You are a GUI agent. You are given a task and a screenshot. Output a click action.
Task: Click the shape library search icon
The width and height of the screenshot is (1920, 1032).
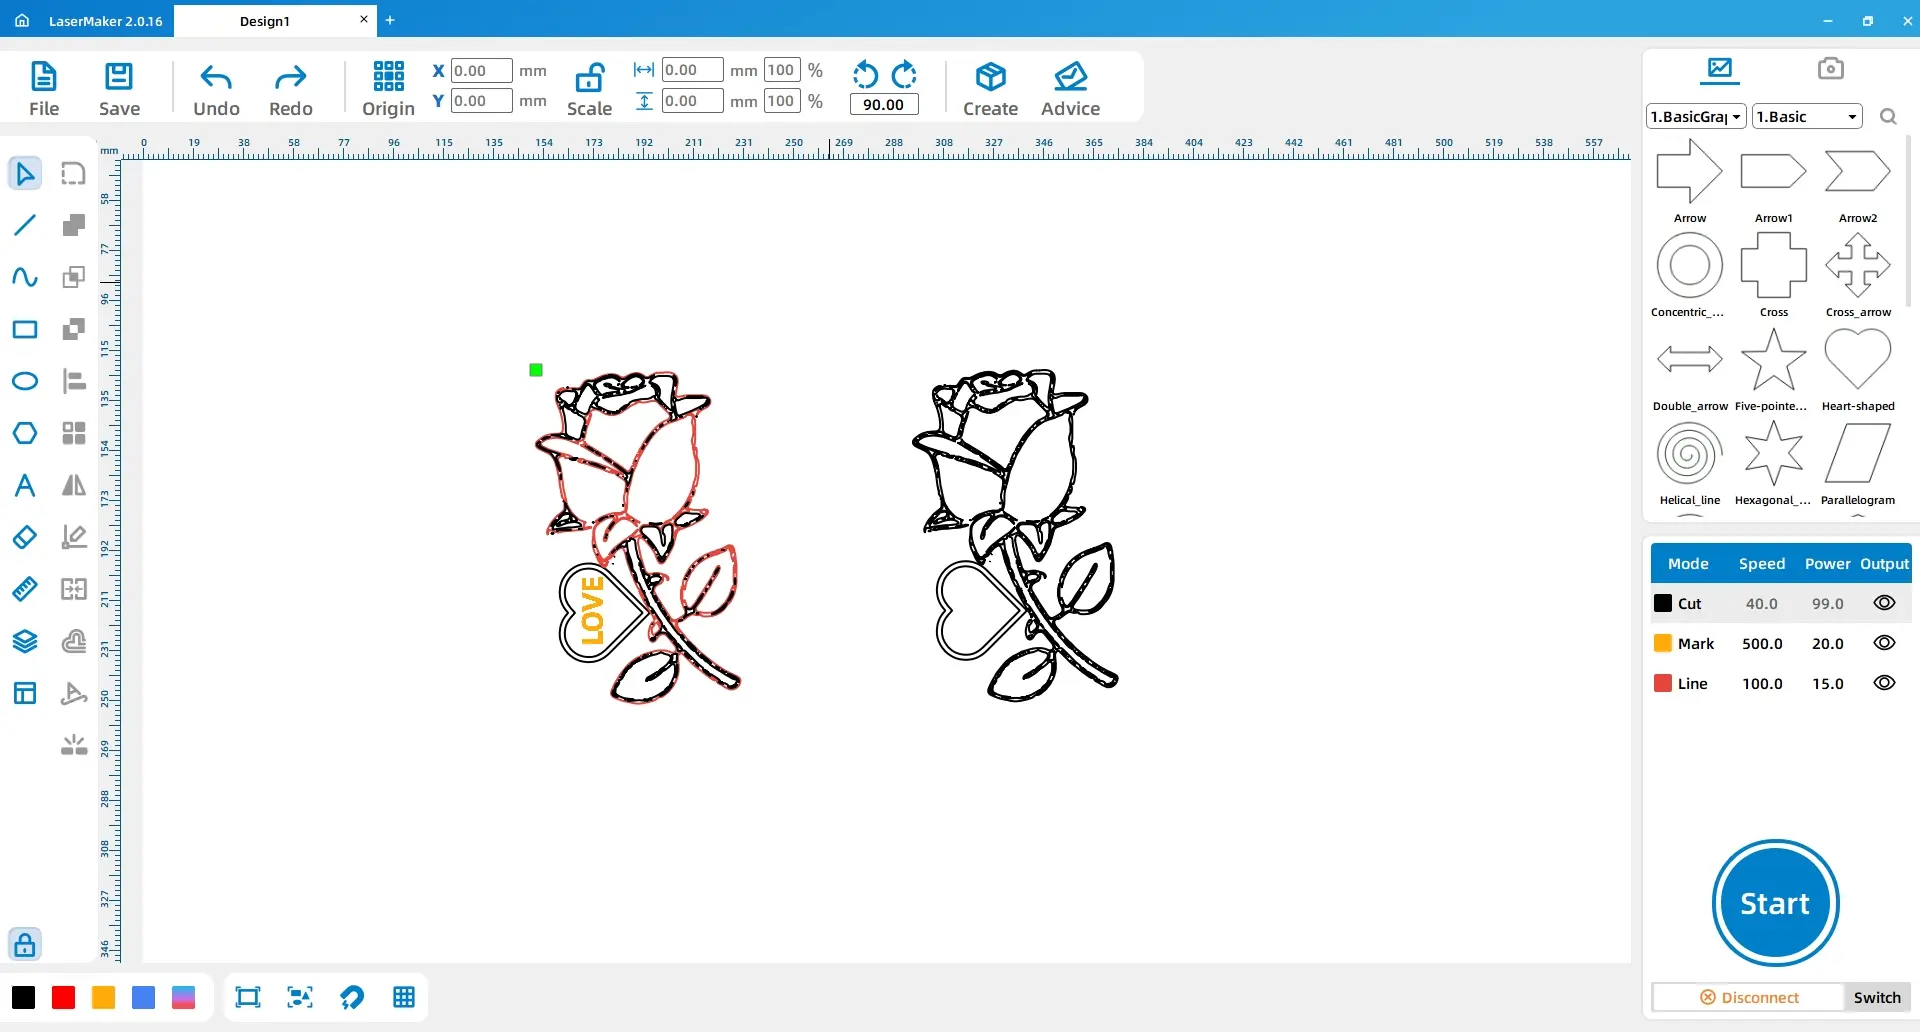(1888, 117)
